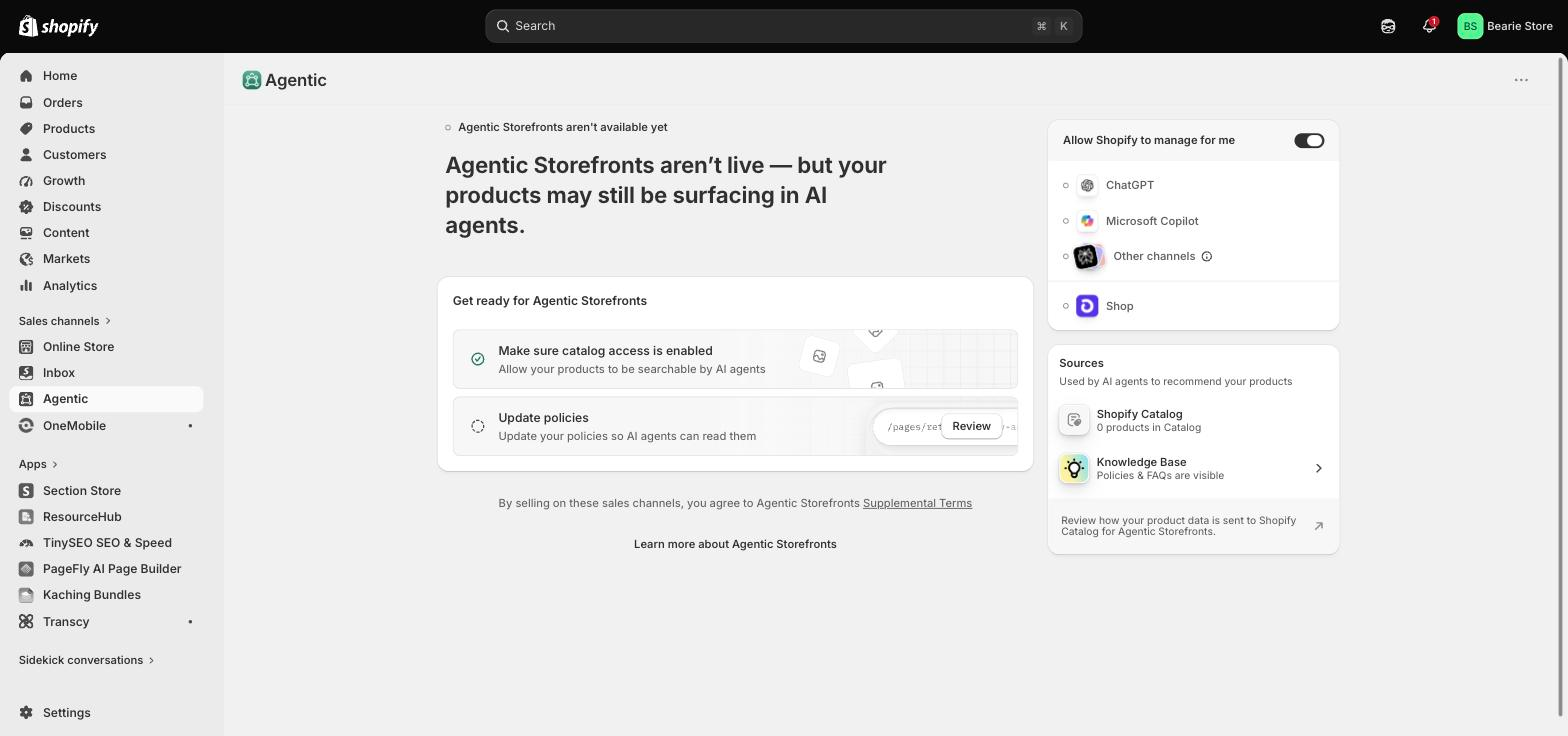Open the Supplemental Terms link
This screenshot has width=1568, height=736.
point(917,503)
